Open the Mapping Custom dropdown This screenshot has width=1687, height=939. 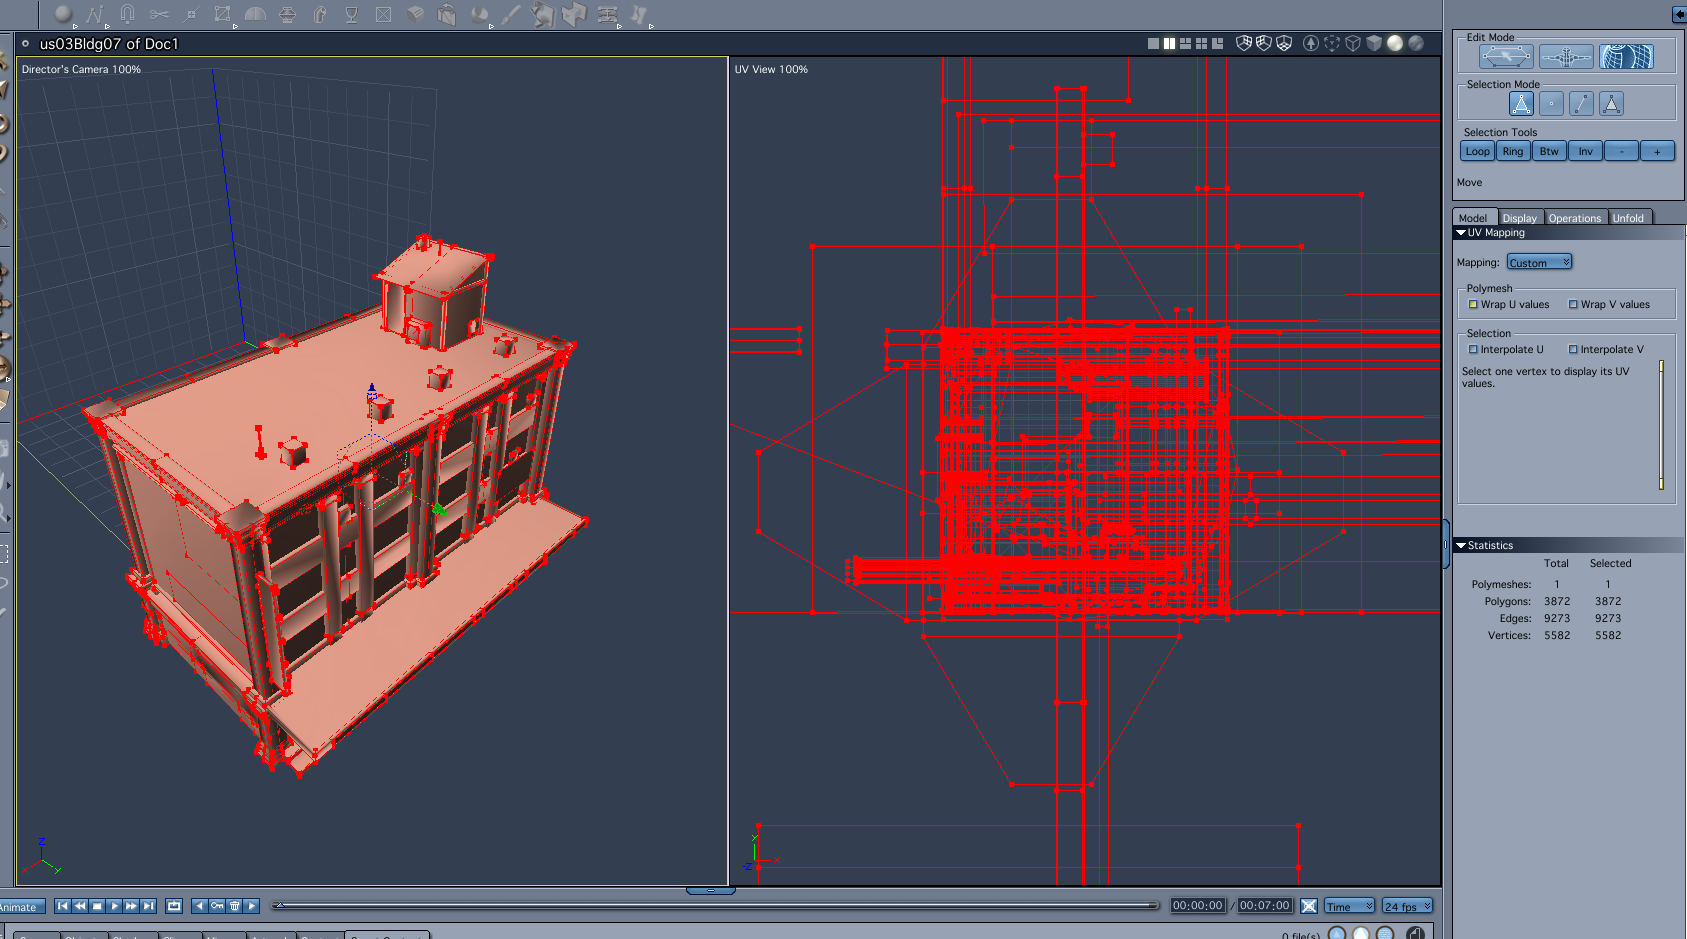1539,262
